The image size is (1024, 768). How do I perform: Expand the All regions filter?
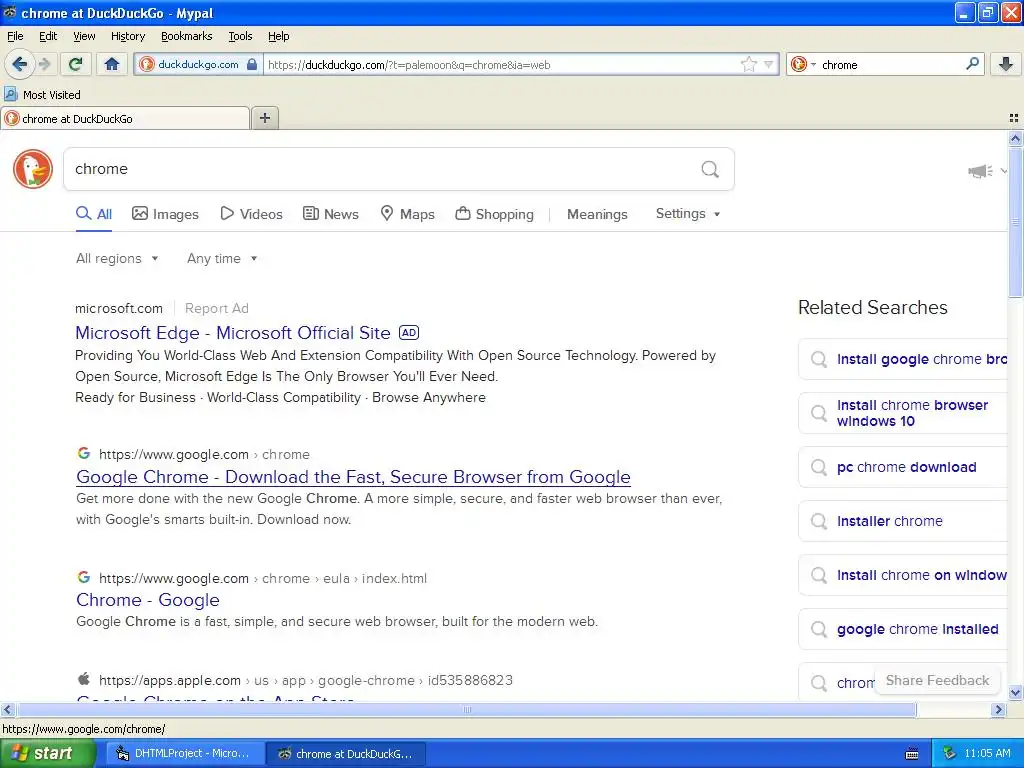[x=117, y=258]
